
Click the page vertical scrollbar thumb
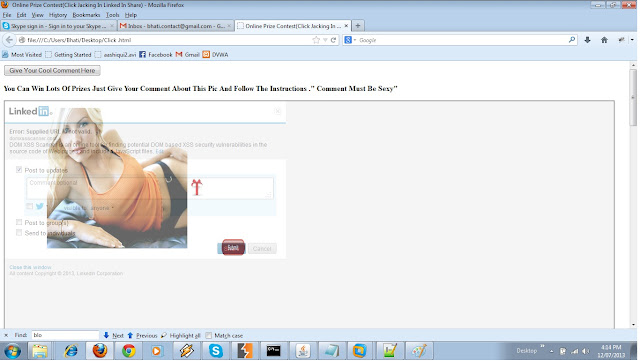click(x=633, y=97)
